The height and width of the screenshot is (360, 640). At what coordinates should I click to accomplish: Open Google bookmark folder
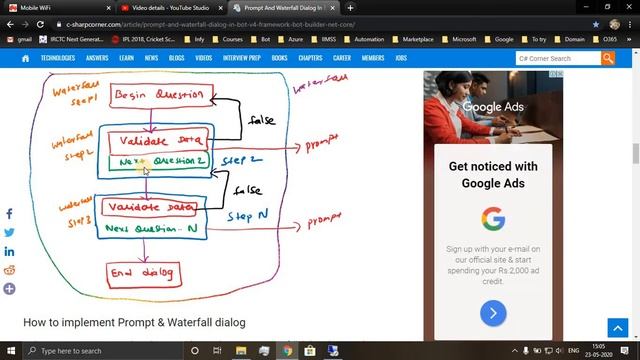coord(499,40)
